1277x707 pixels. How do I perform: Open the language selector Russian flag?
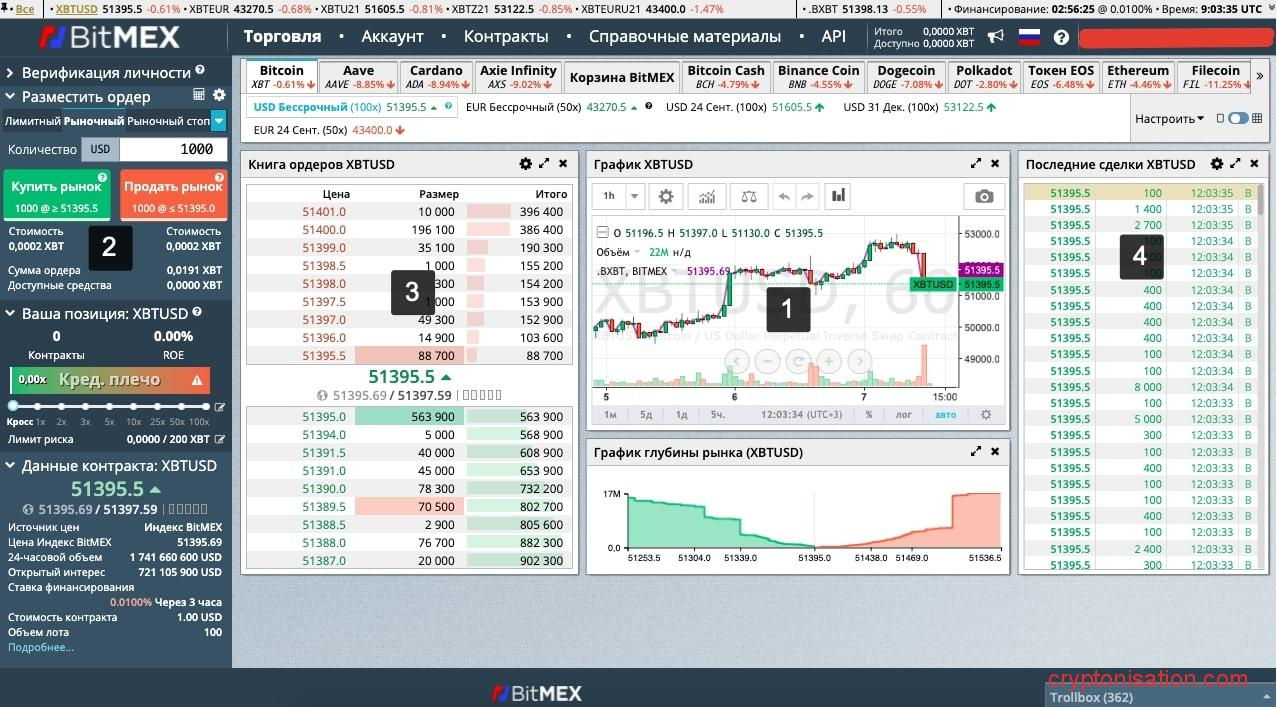point(1029,37)
